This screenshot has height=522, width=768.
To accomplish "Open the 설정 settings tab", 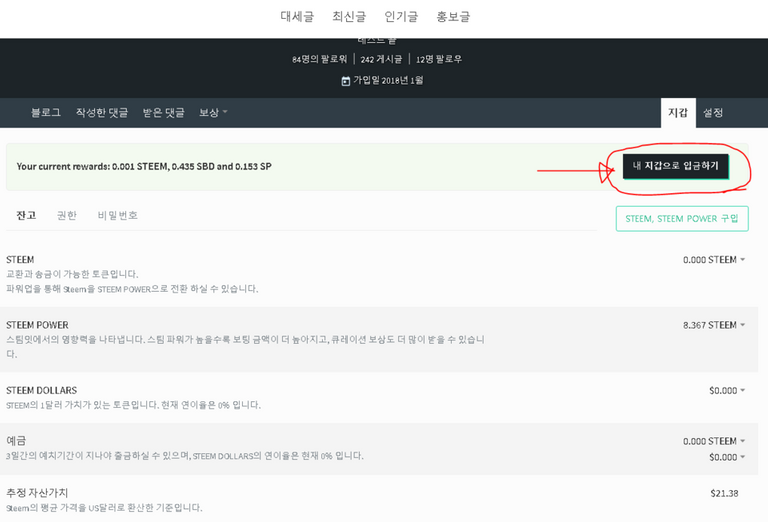I will coord(713,113).
